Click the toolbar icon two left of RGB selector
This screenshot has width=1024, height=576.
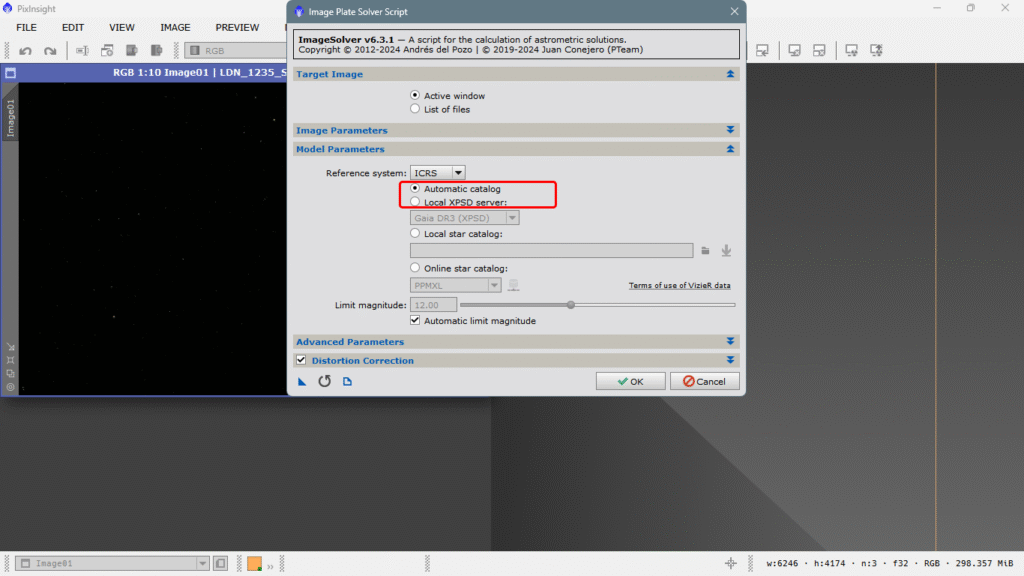point(132,50)
